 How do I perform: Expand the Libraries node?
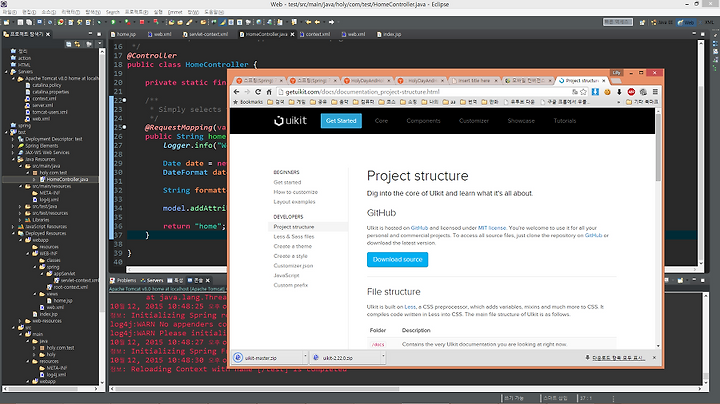coord(20,220)
